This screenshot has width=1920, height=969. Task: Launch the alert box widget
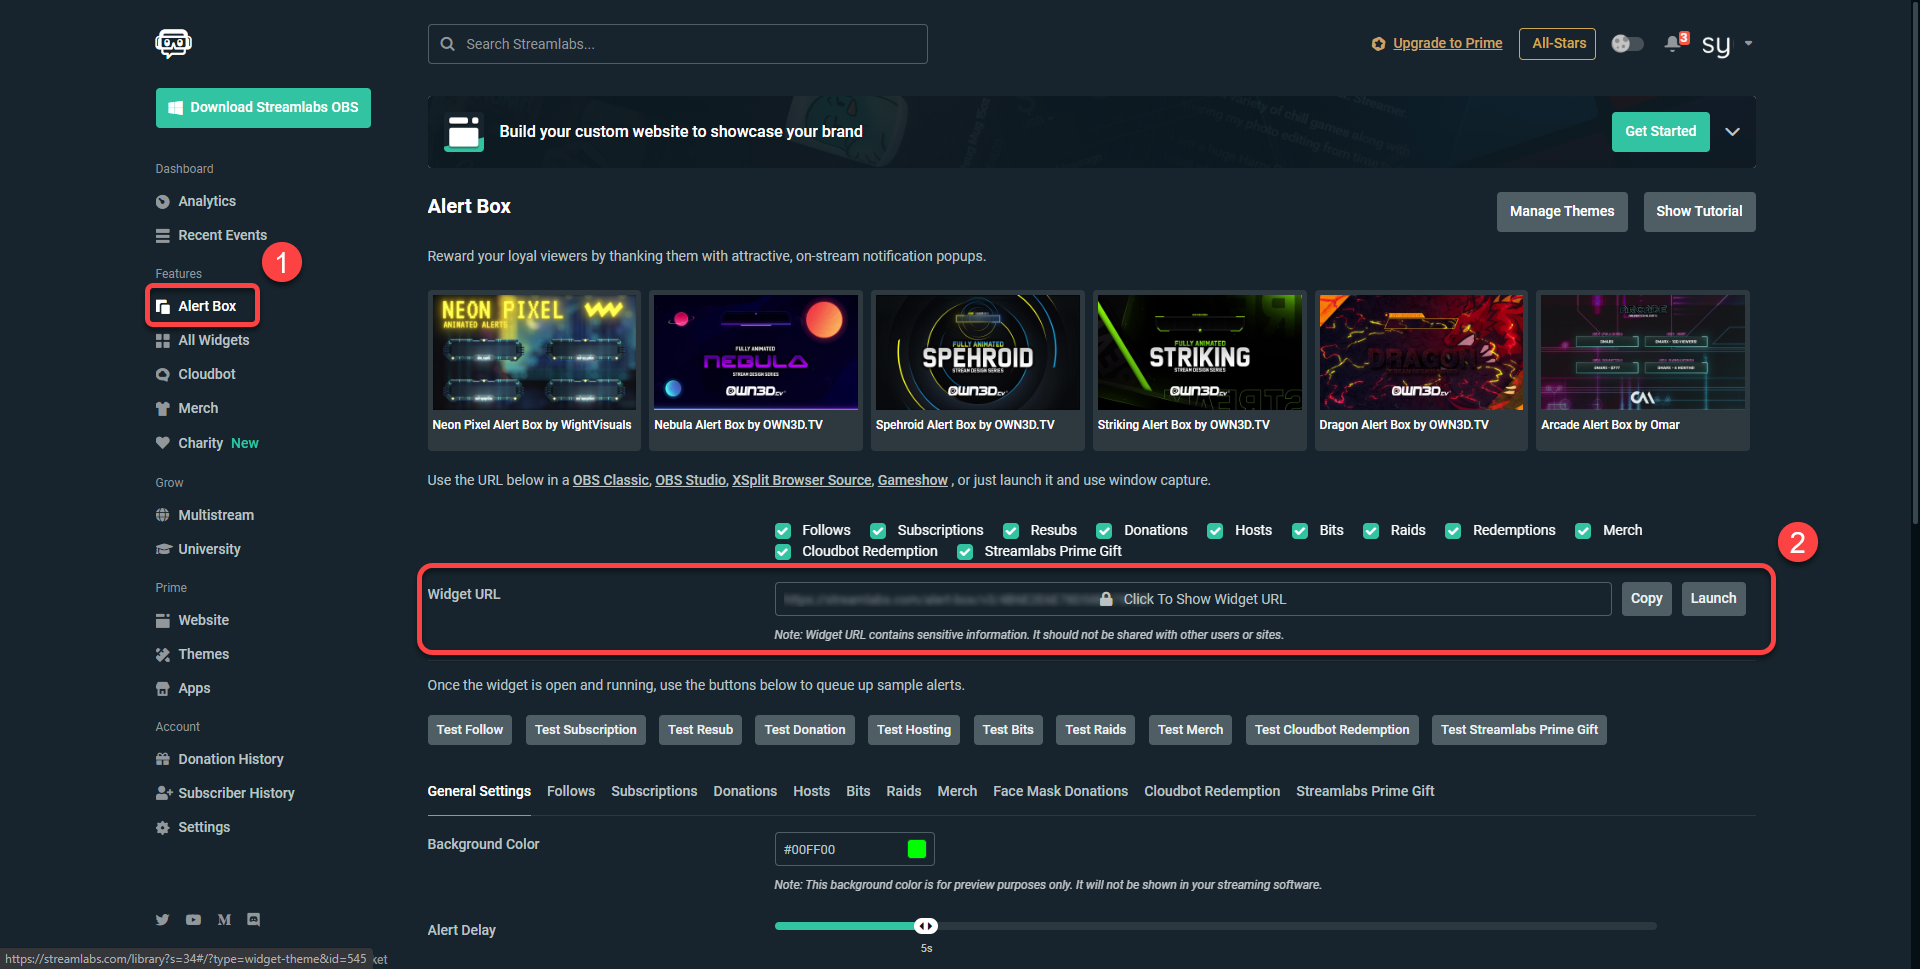pos(1713,599)
